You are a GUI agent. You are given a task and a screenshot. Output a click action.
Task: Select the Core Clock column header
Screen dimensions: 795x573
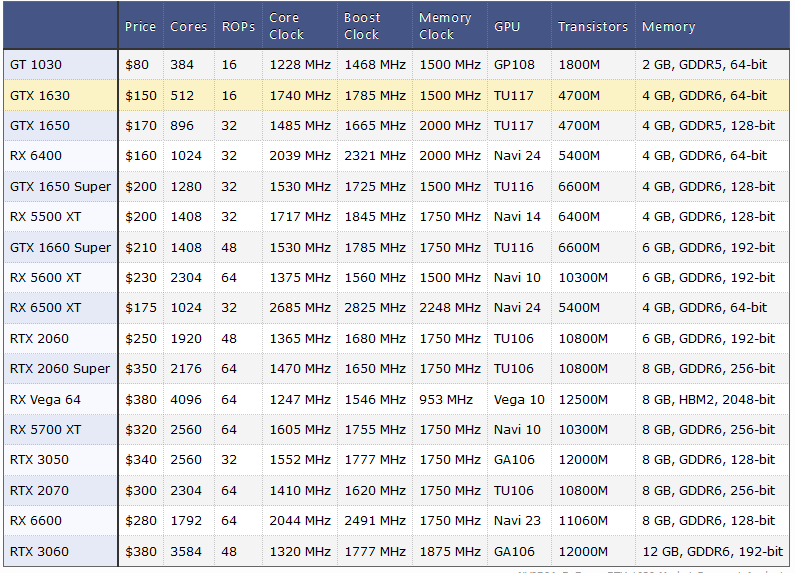point(287,27)
